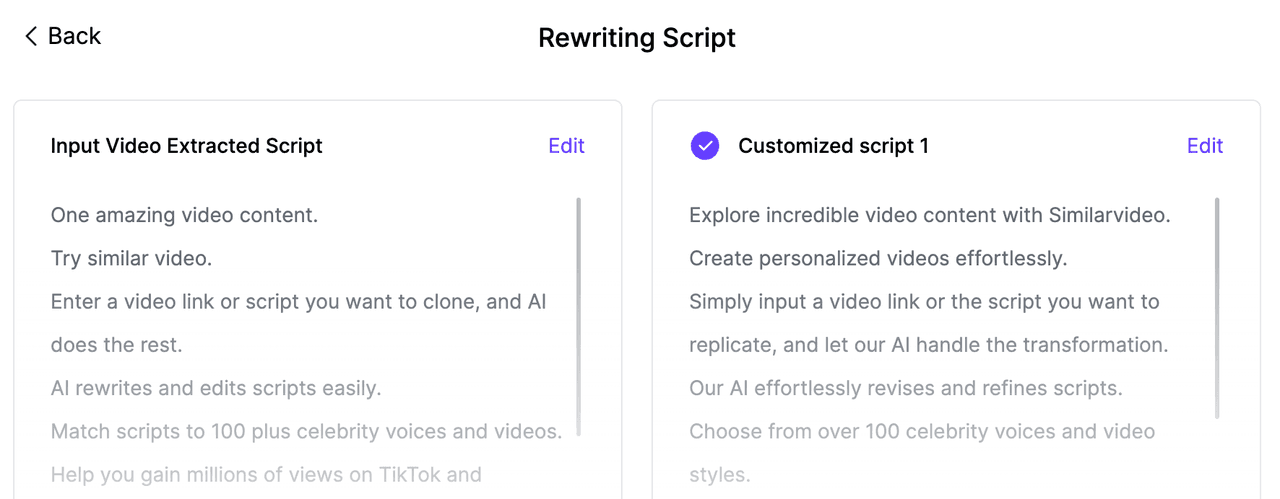Image resolution: width=1280 pixels, height=499 pixels.
Task: Edit Customized script 1
Action: point(1205,146)
